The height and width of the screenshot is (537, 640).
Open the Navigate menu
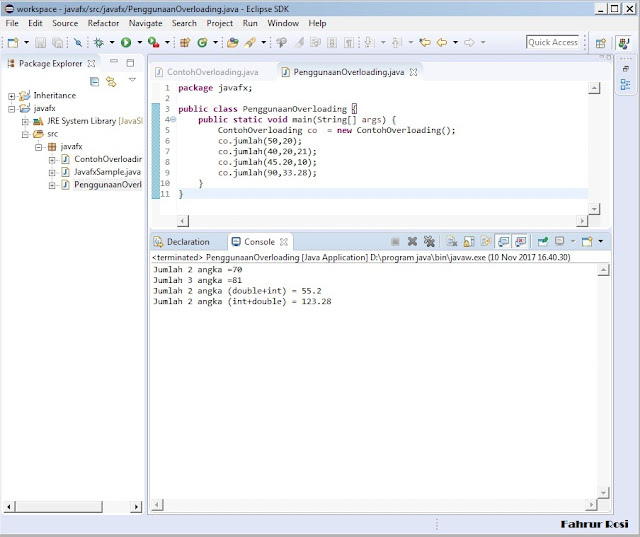[x=146, y=23]
